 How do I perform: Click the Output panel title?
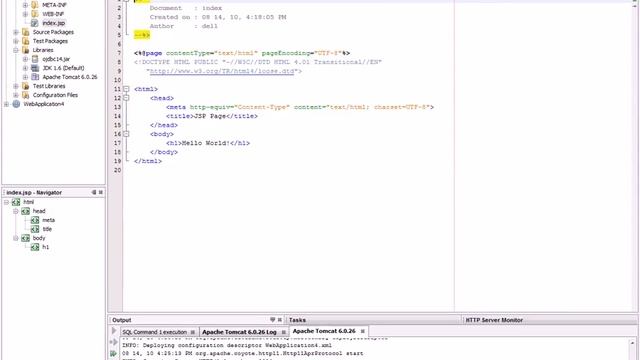tap(122, 320)
